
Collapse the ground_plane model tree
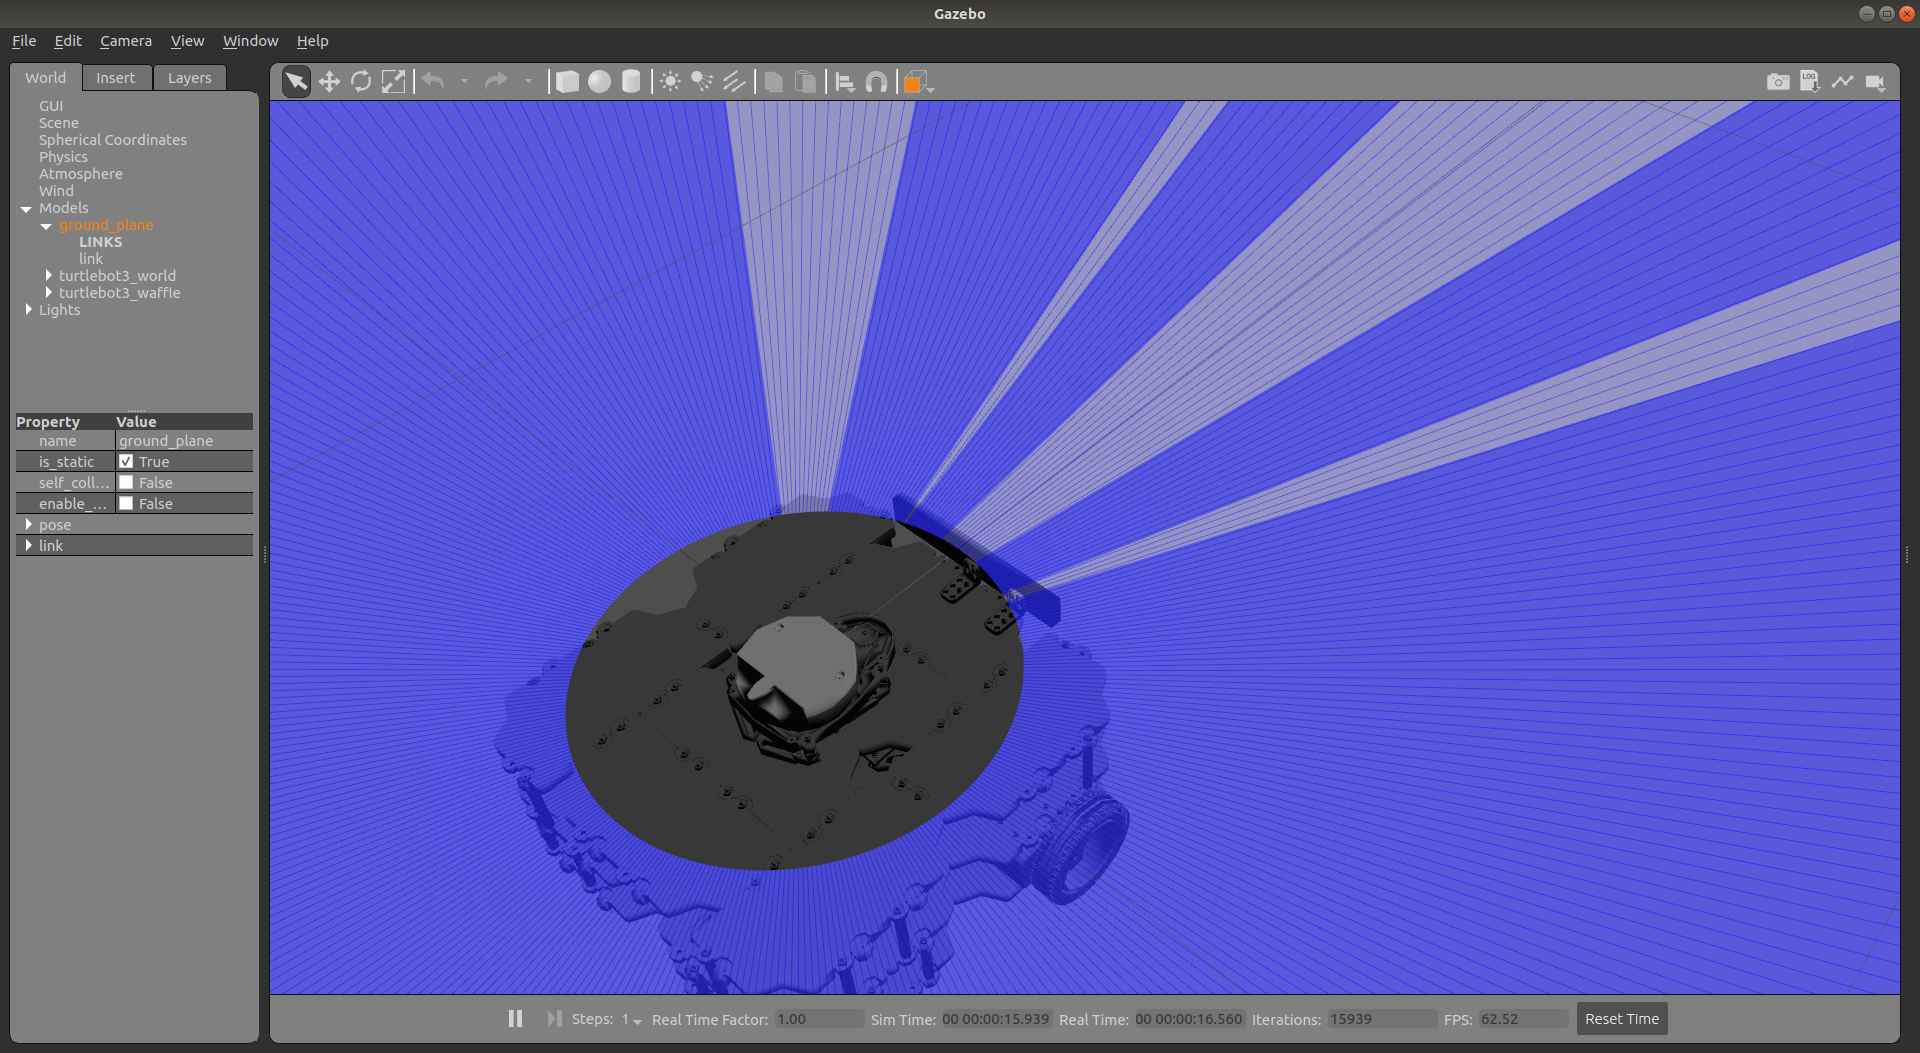coord(46,225)
